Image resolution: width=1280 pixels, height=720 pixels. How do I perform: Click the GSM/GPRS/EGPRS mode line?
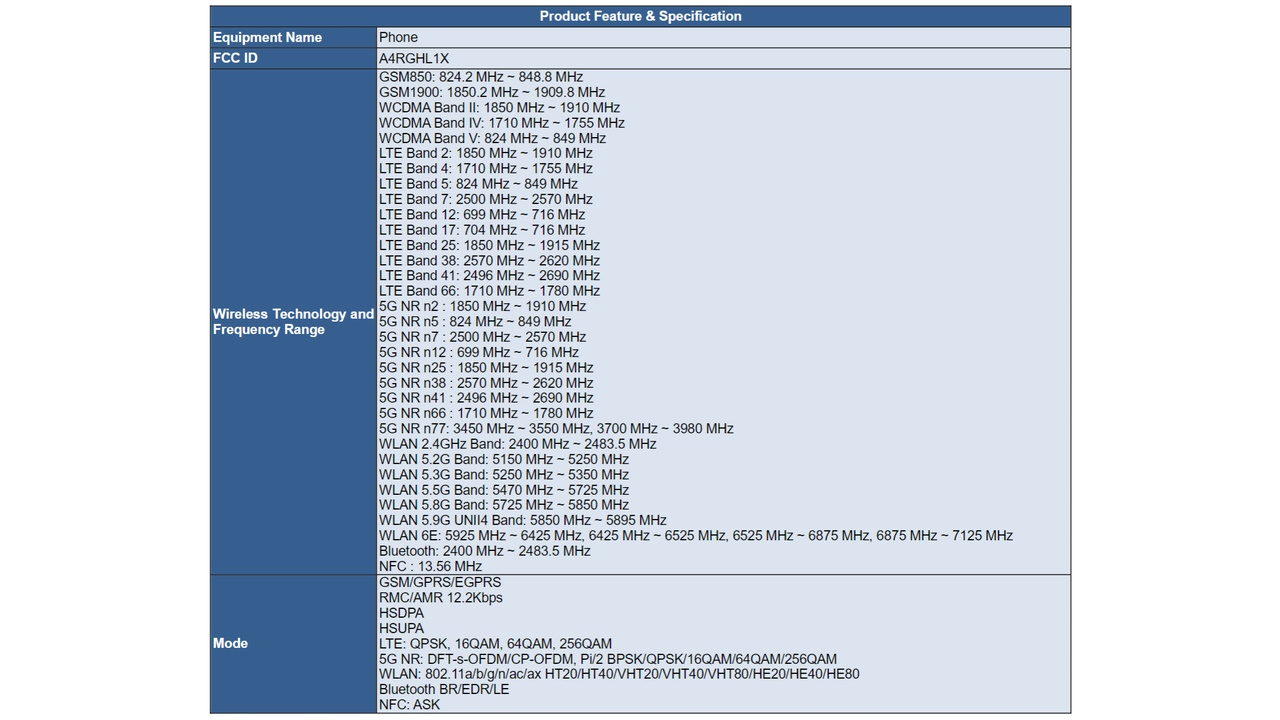(440, 582)
